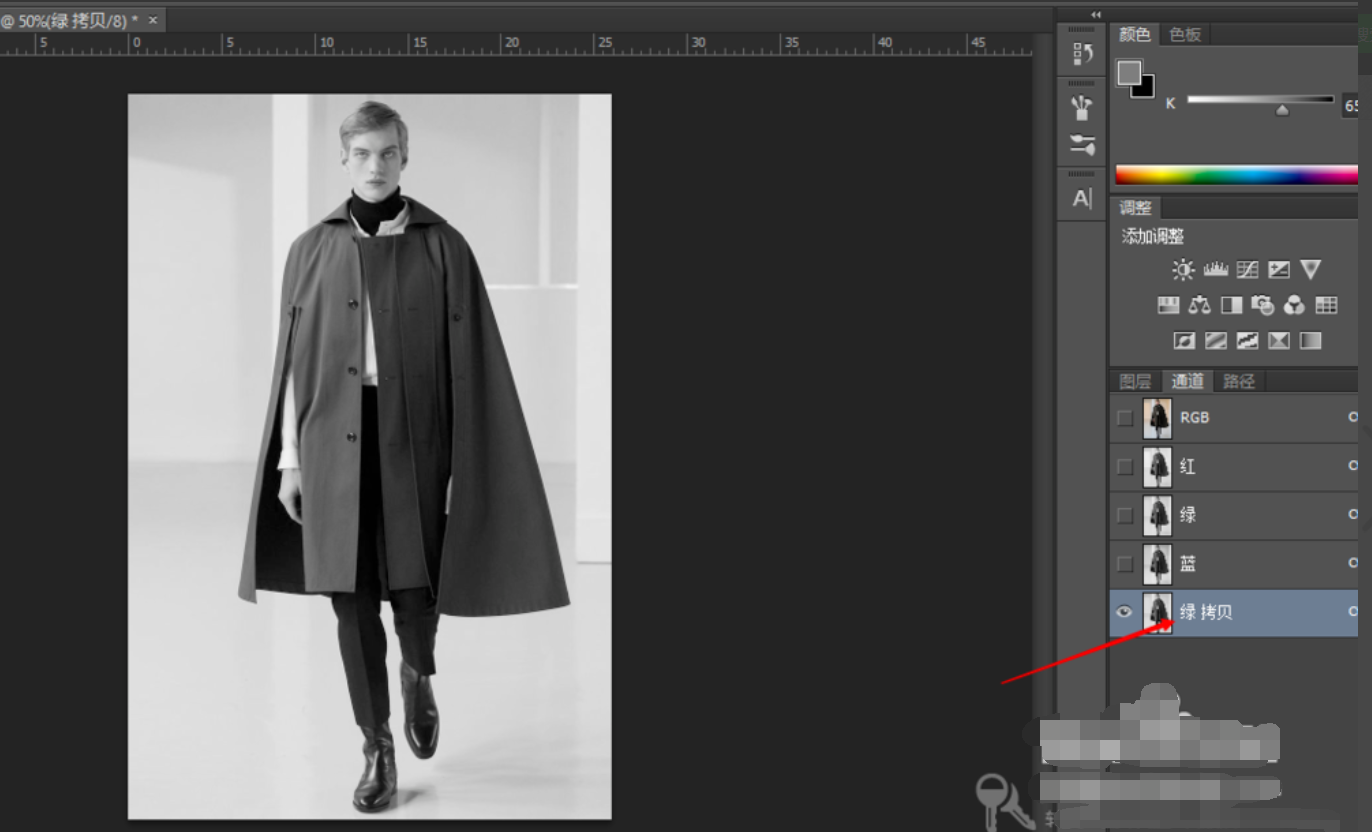1372x832 pixels.
Task: Click the foreground color swatch
Action: pos(1129,73)
